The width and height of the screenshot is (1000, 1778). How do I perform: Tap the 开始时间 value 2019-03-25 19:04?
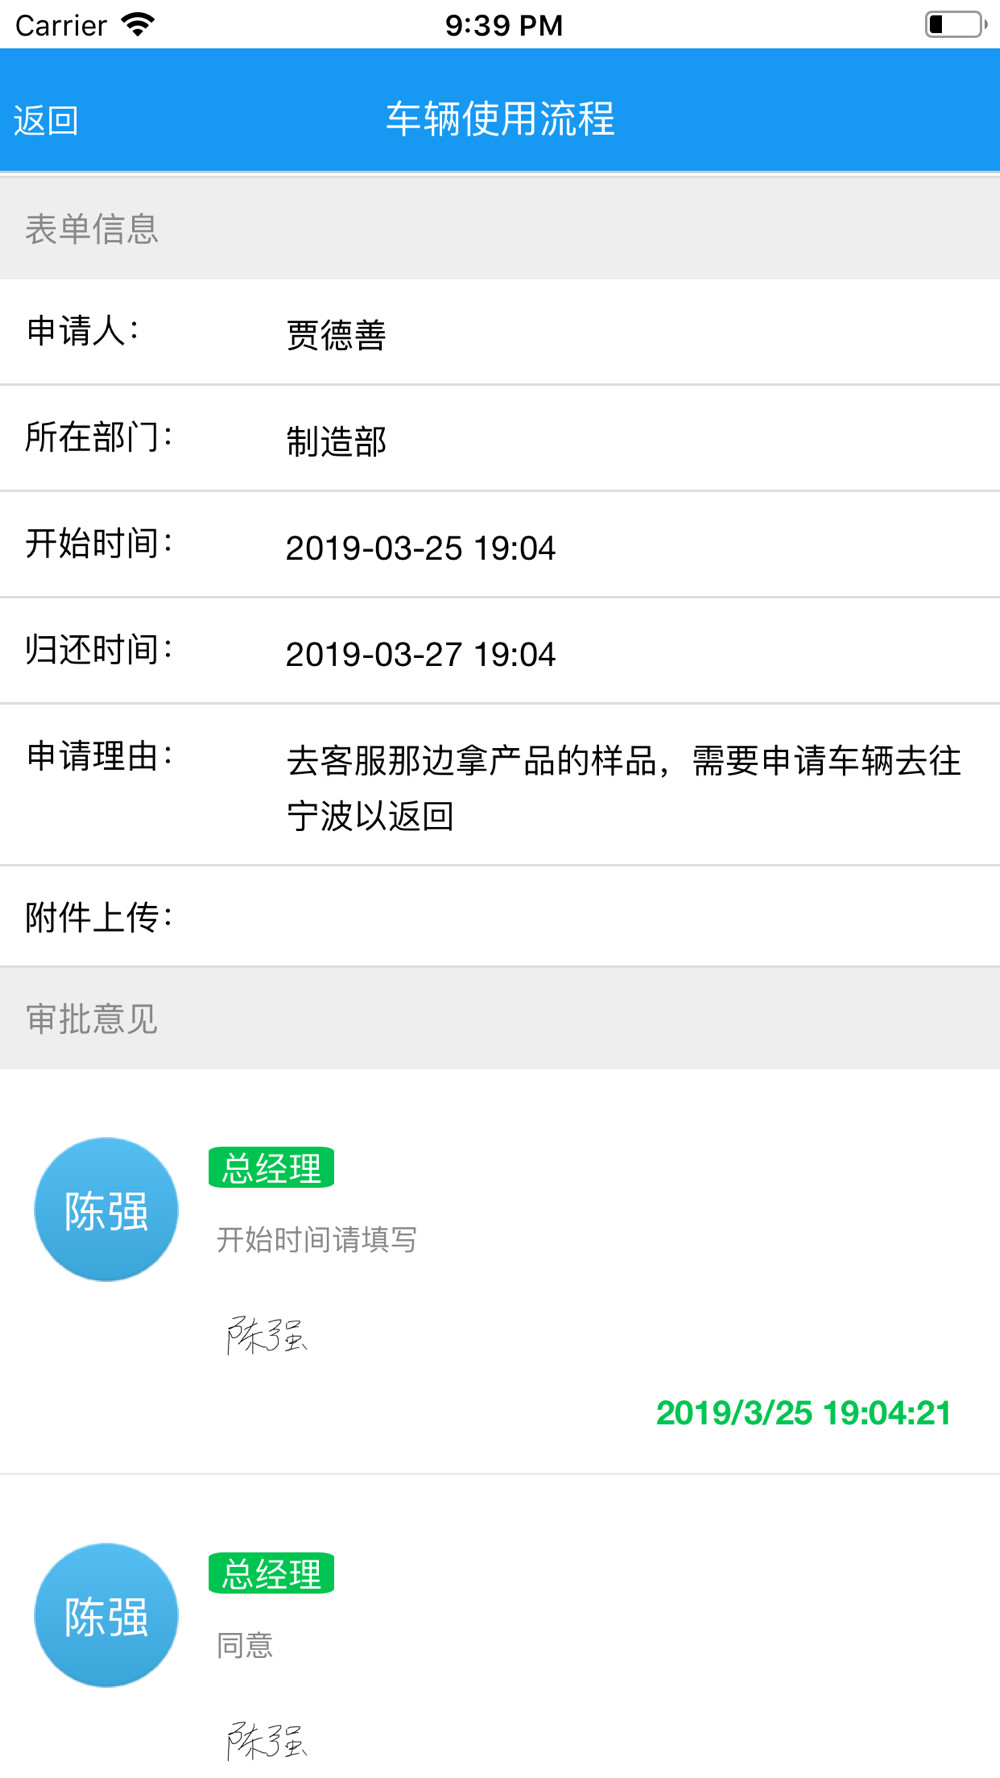click(x=420, y=548)
